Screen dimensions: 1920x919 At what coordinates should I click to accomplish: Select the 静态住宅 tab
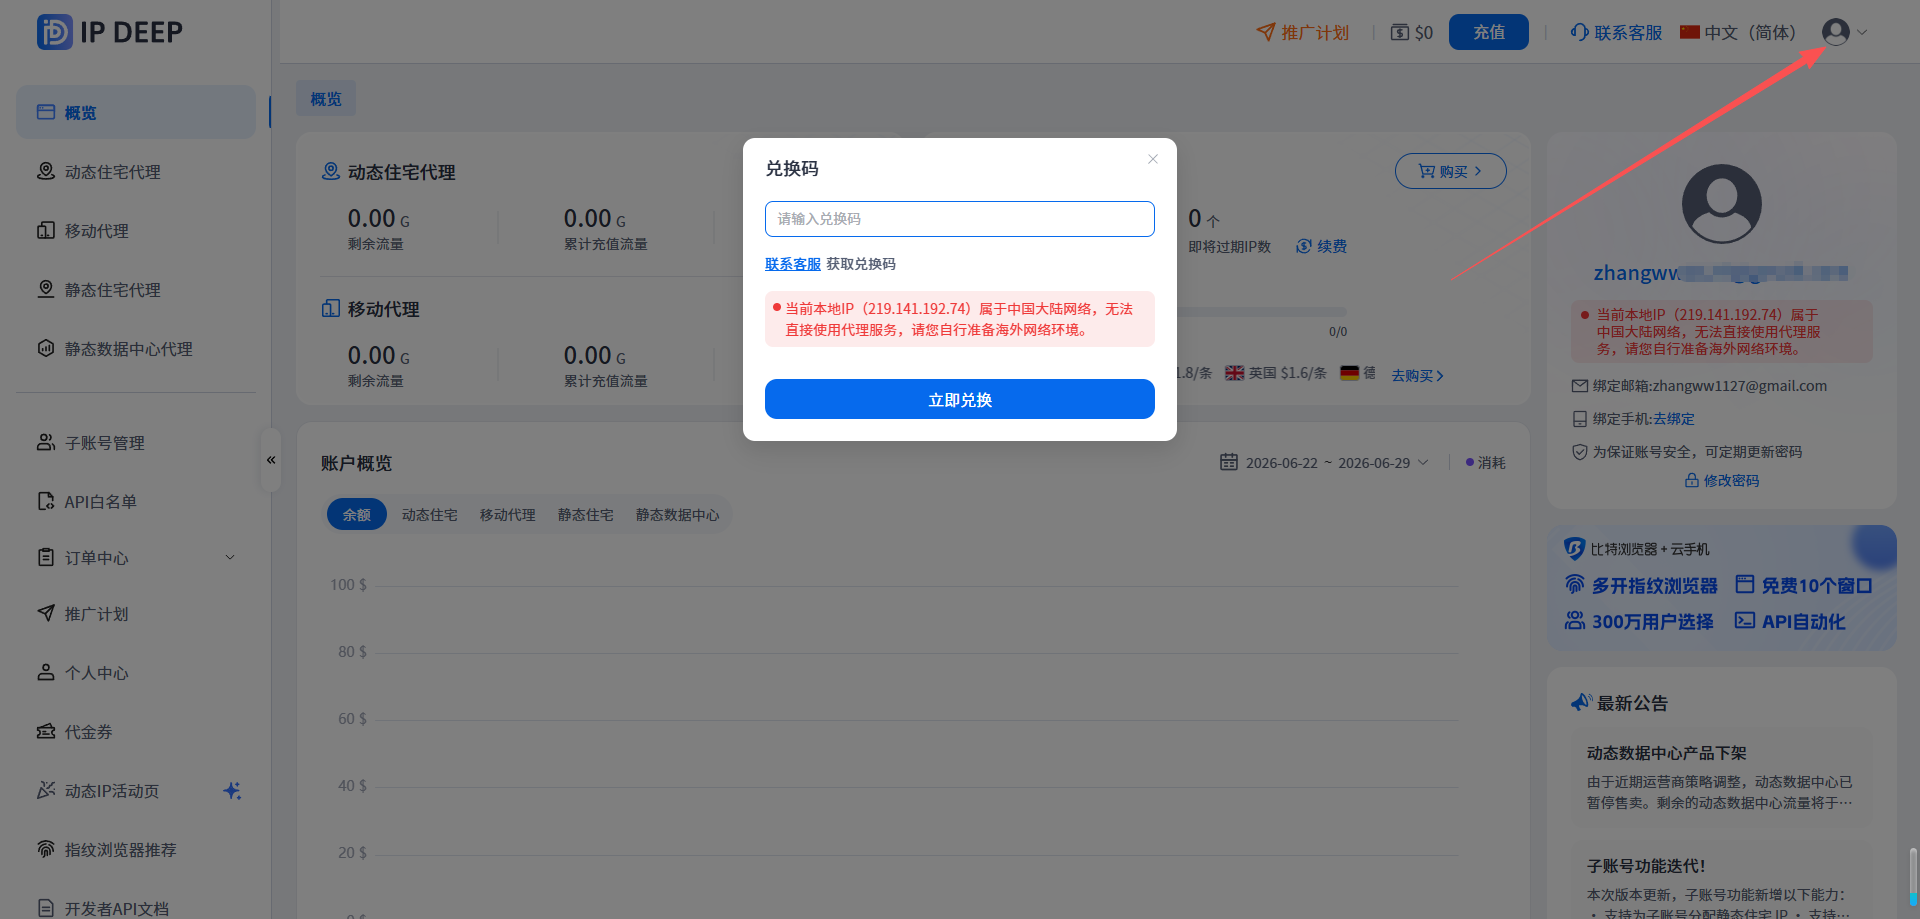pyautogui.click(x=586, y=515)
